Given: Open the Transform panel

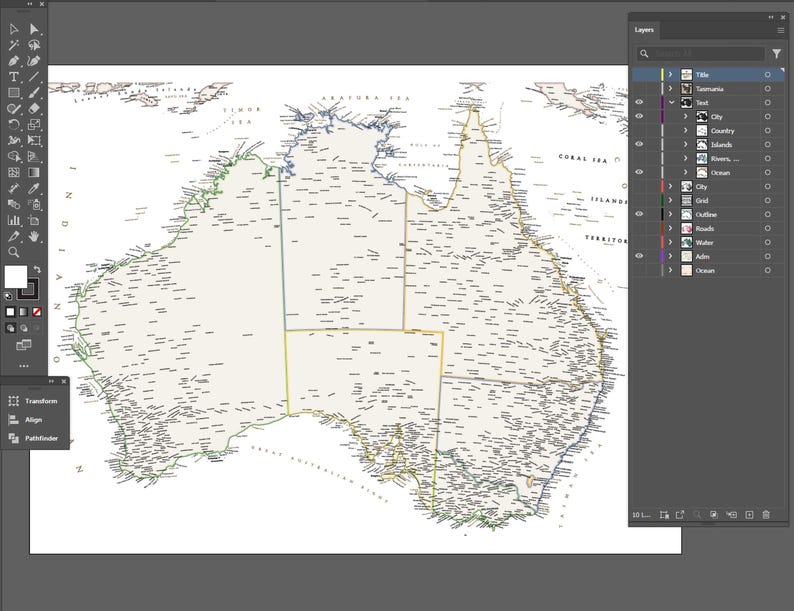Looking at the screenshot, I should pos(33,401).
